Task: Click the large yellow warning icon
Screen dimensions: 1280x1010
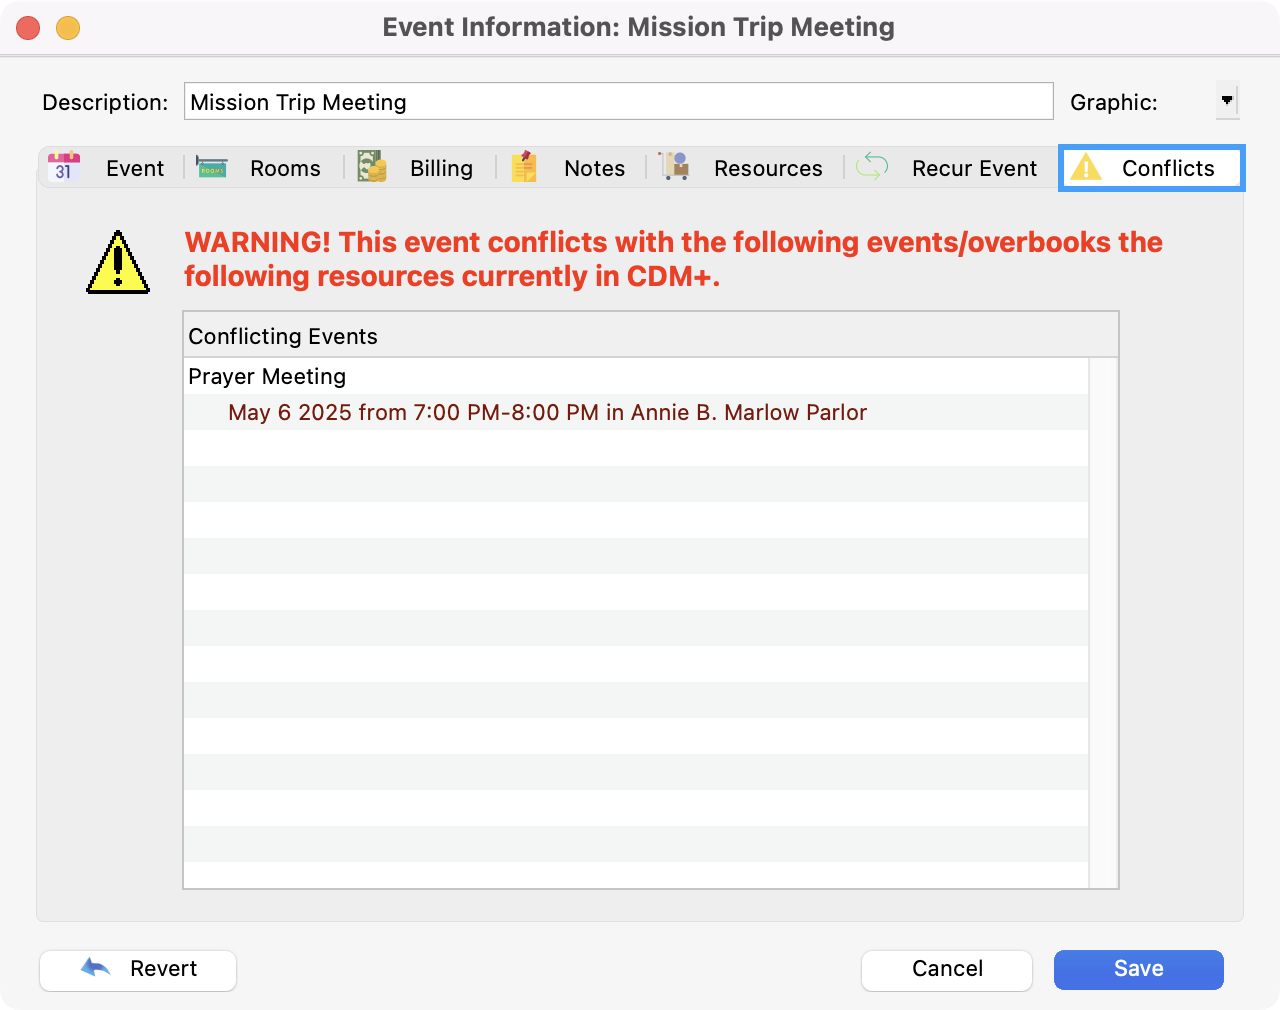Action: pos(118,263)
